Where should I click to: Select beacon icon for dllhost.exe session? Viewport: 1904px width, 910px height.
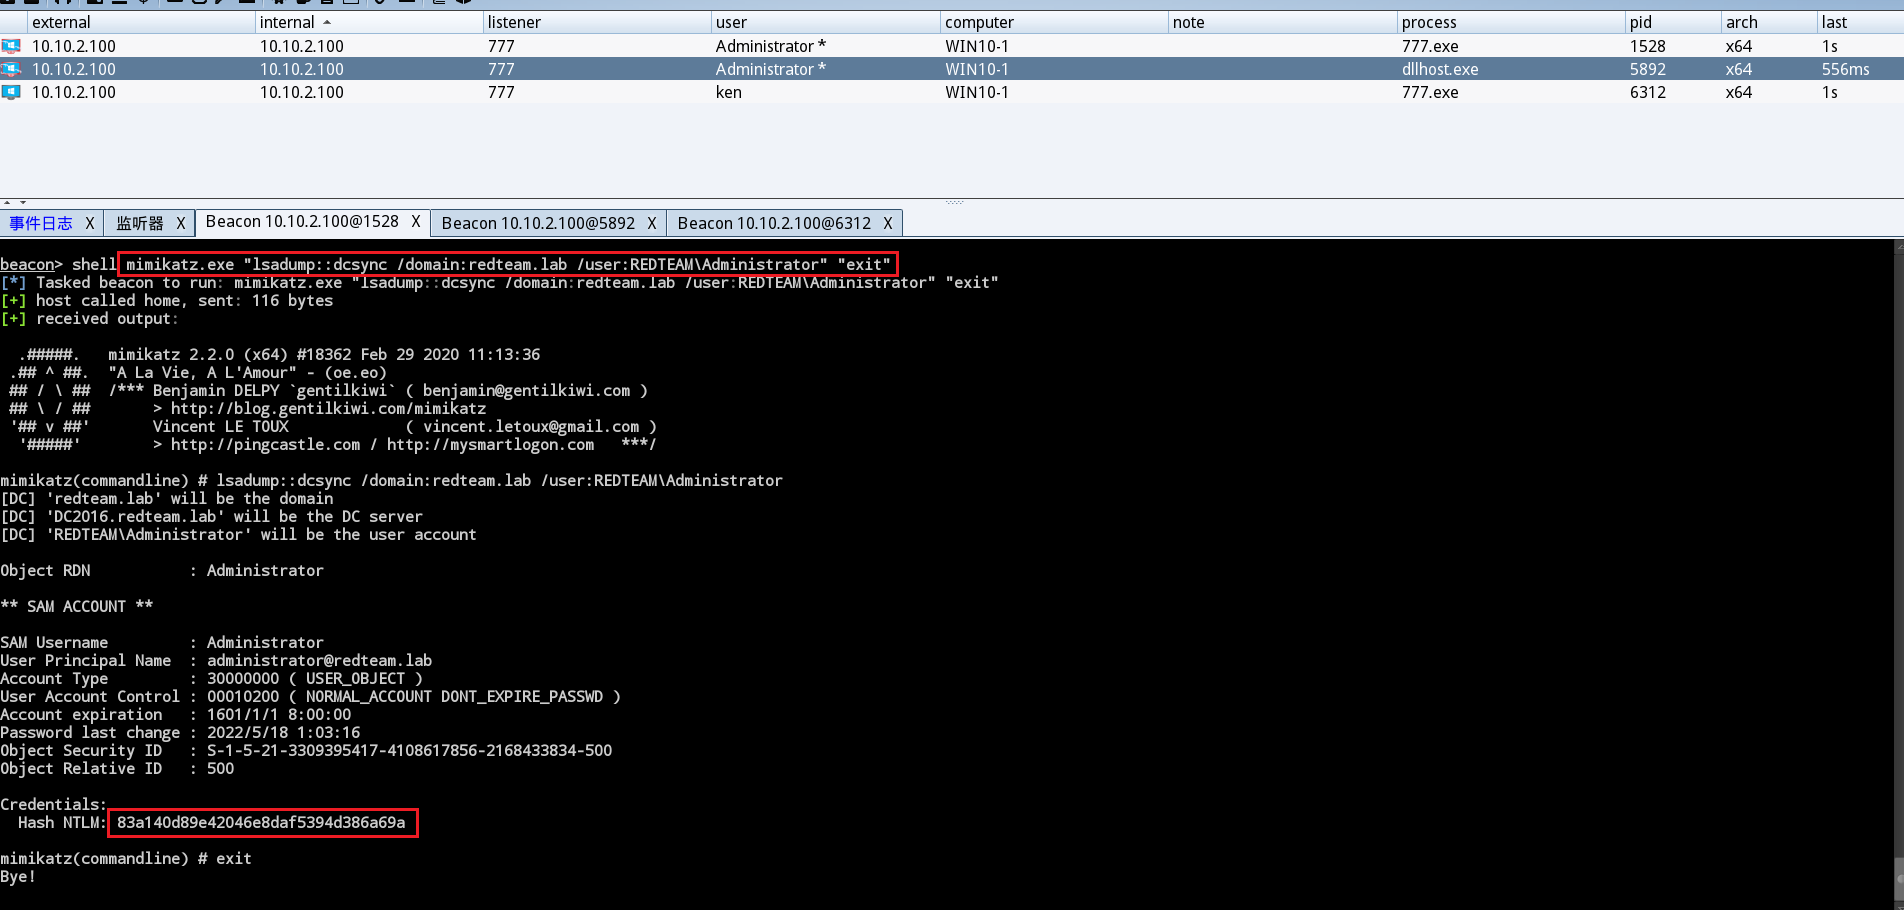tap(11, 69)
